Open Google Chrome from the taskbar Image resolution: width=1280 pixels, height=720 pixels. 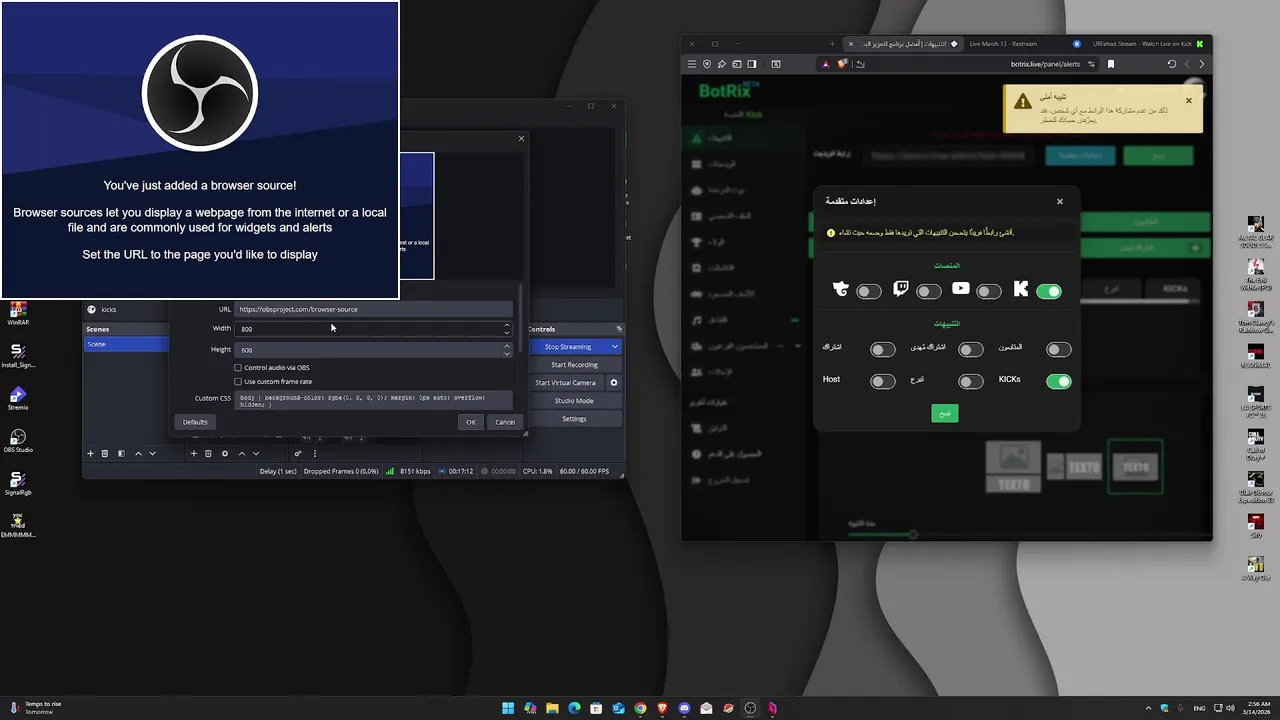(641, 708)
